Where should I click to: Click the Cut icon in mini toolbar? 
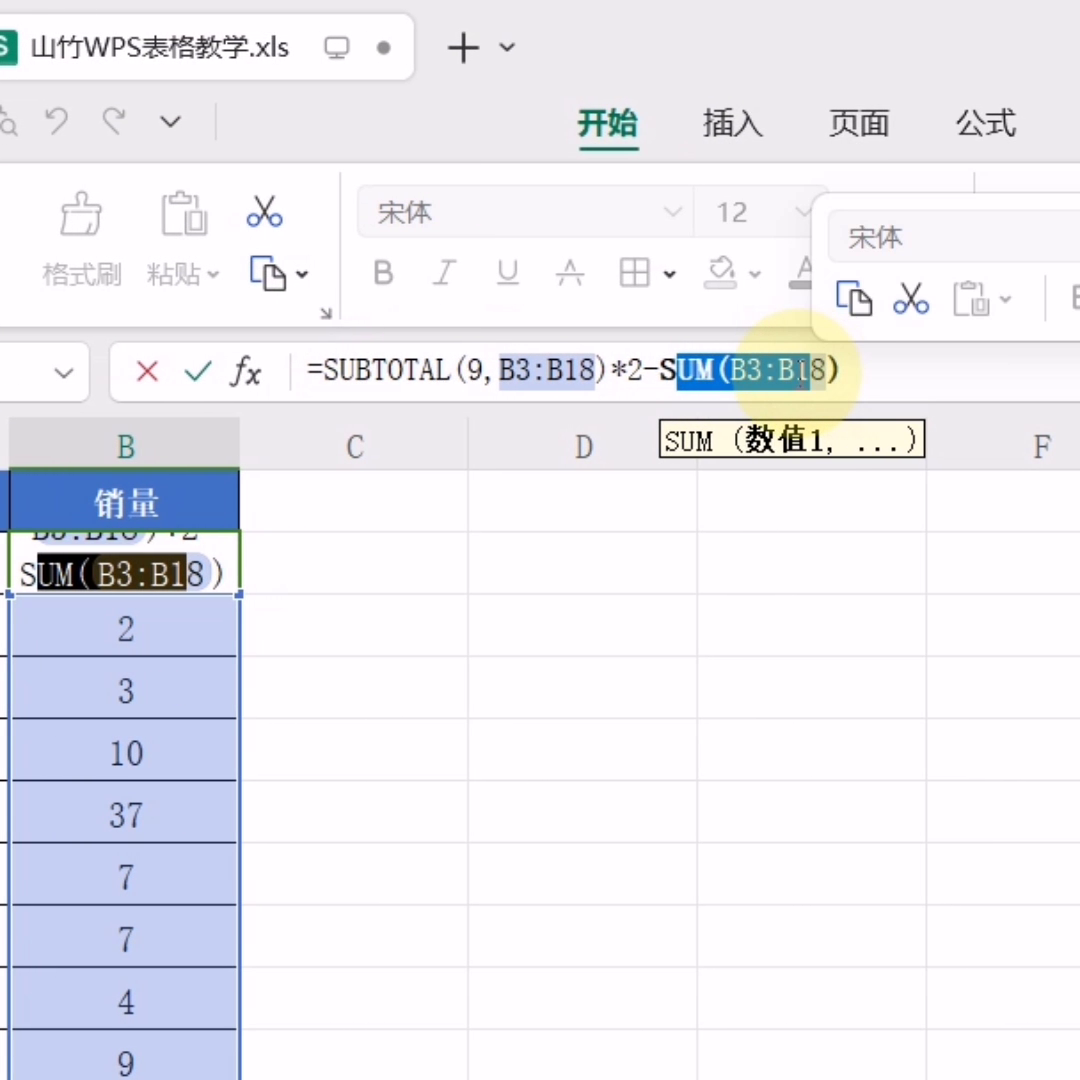coord(911,298)
